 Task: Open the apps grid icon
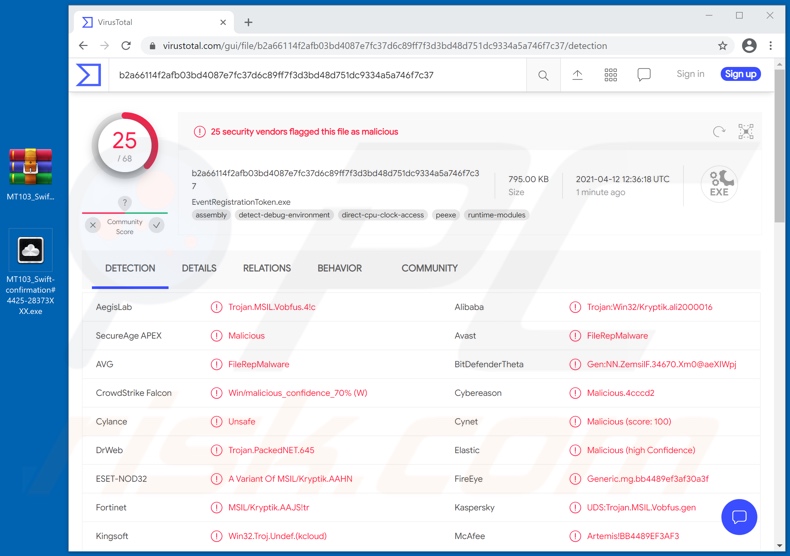(611, 75)
